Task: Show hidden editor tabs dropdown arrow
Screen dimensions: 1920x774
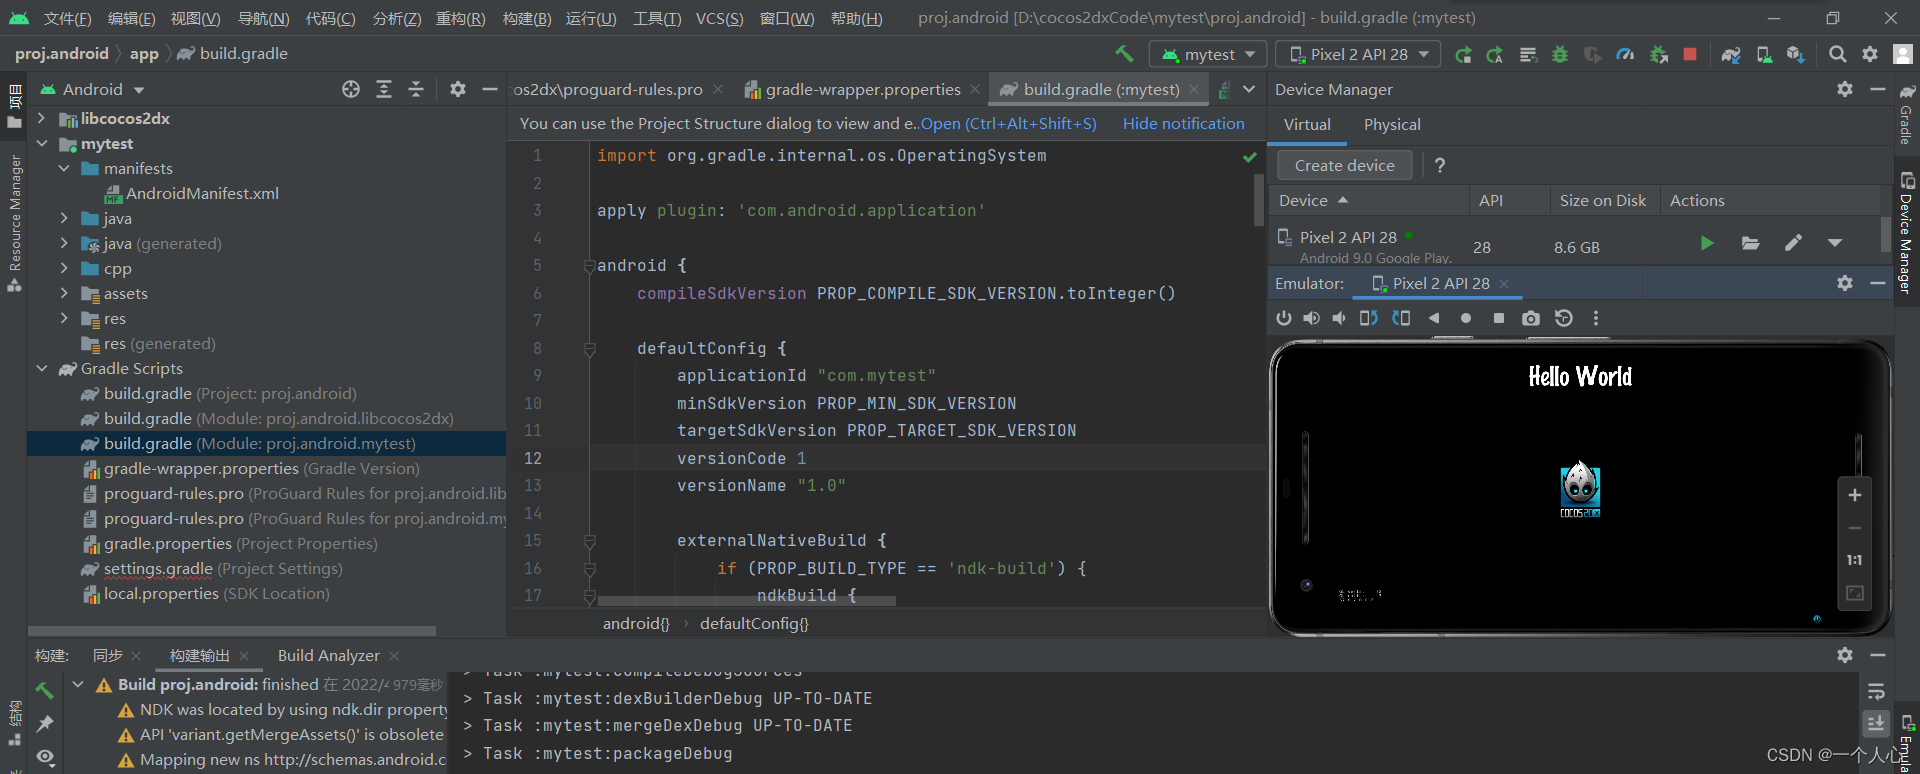Action: (1249, 89)
